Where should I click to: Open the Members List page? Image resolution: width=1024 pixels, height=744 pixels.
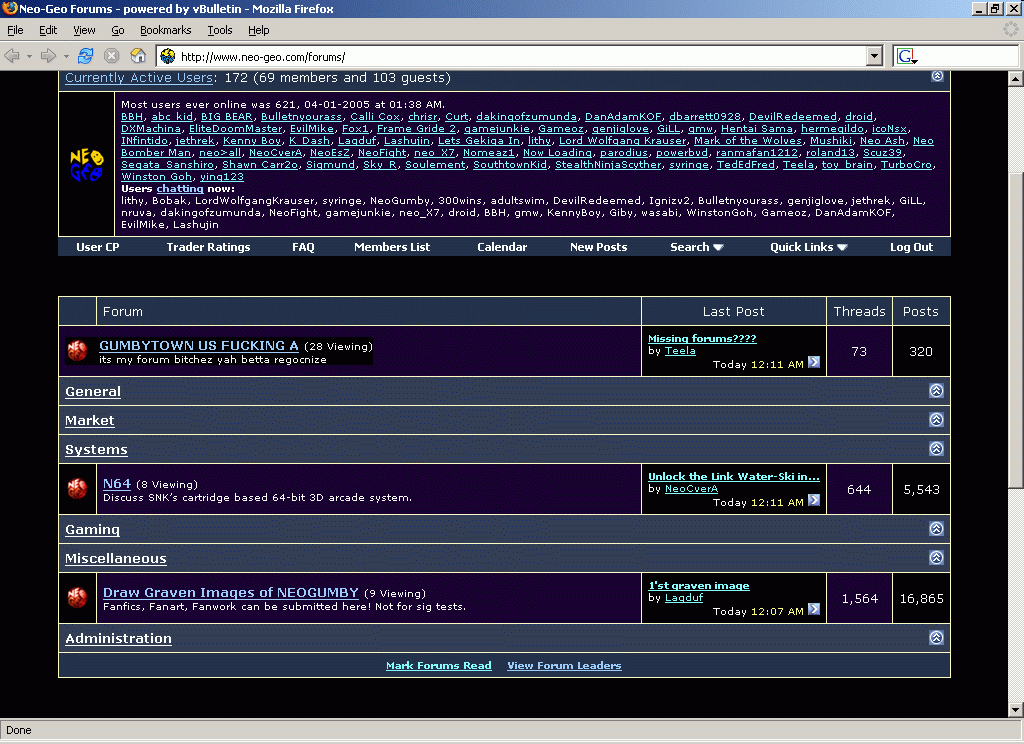pyautogui.click(x=392, y=247)
